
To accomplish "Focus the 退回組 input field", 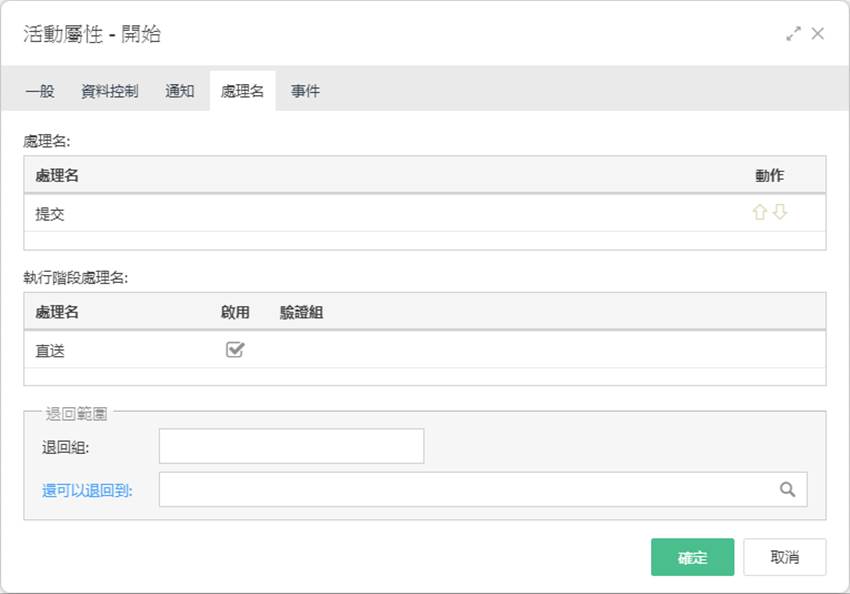I will coord(291,446).
